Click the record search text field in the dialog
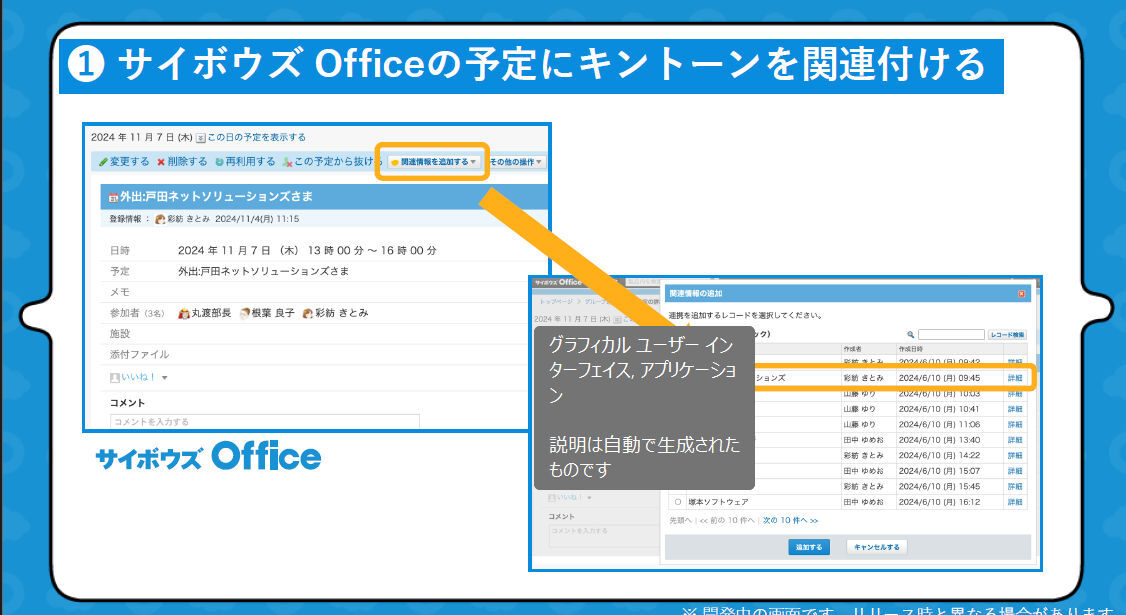Screen dimensions: 1126x615 point(951,335)
